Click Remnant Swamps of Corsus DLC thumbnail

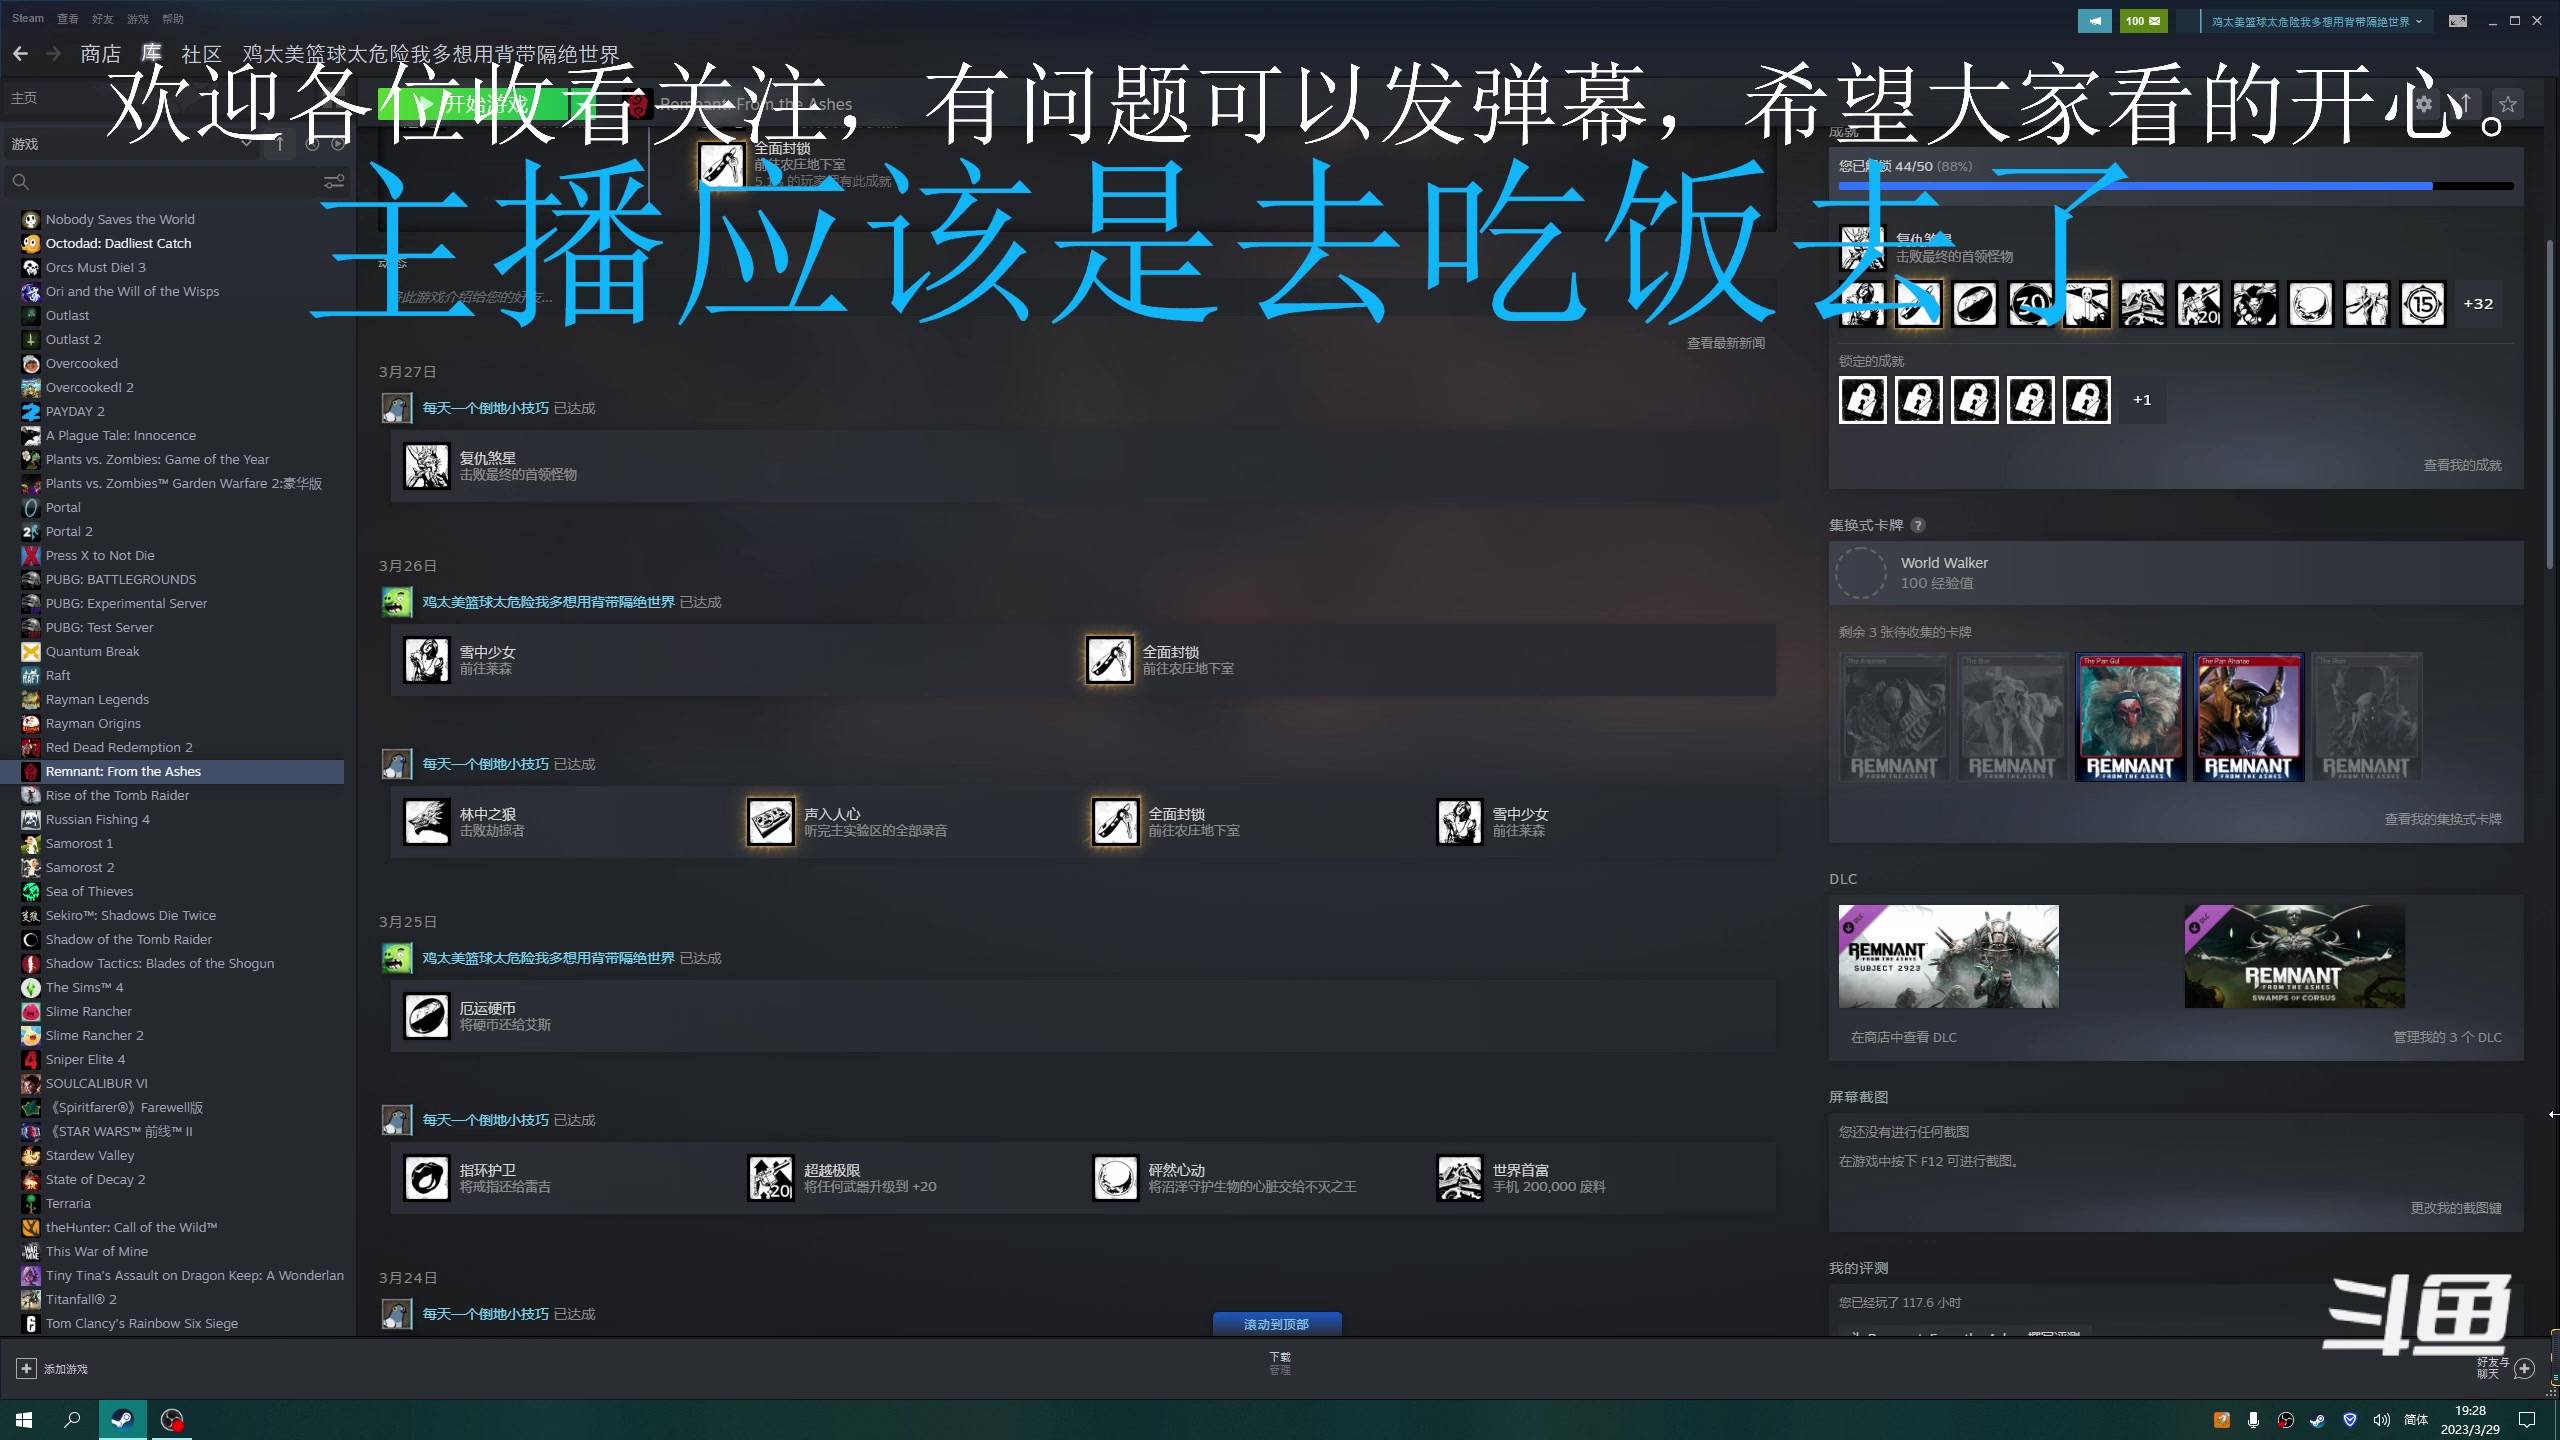coord(2293,956)
